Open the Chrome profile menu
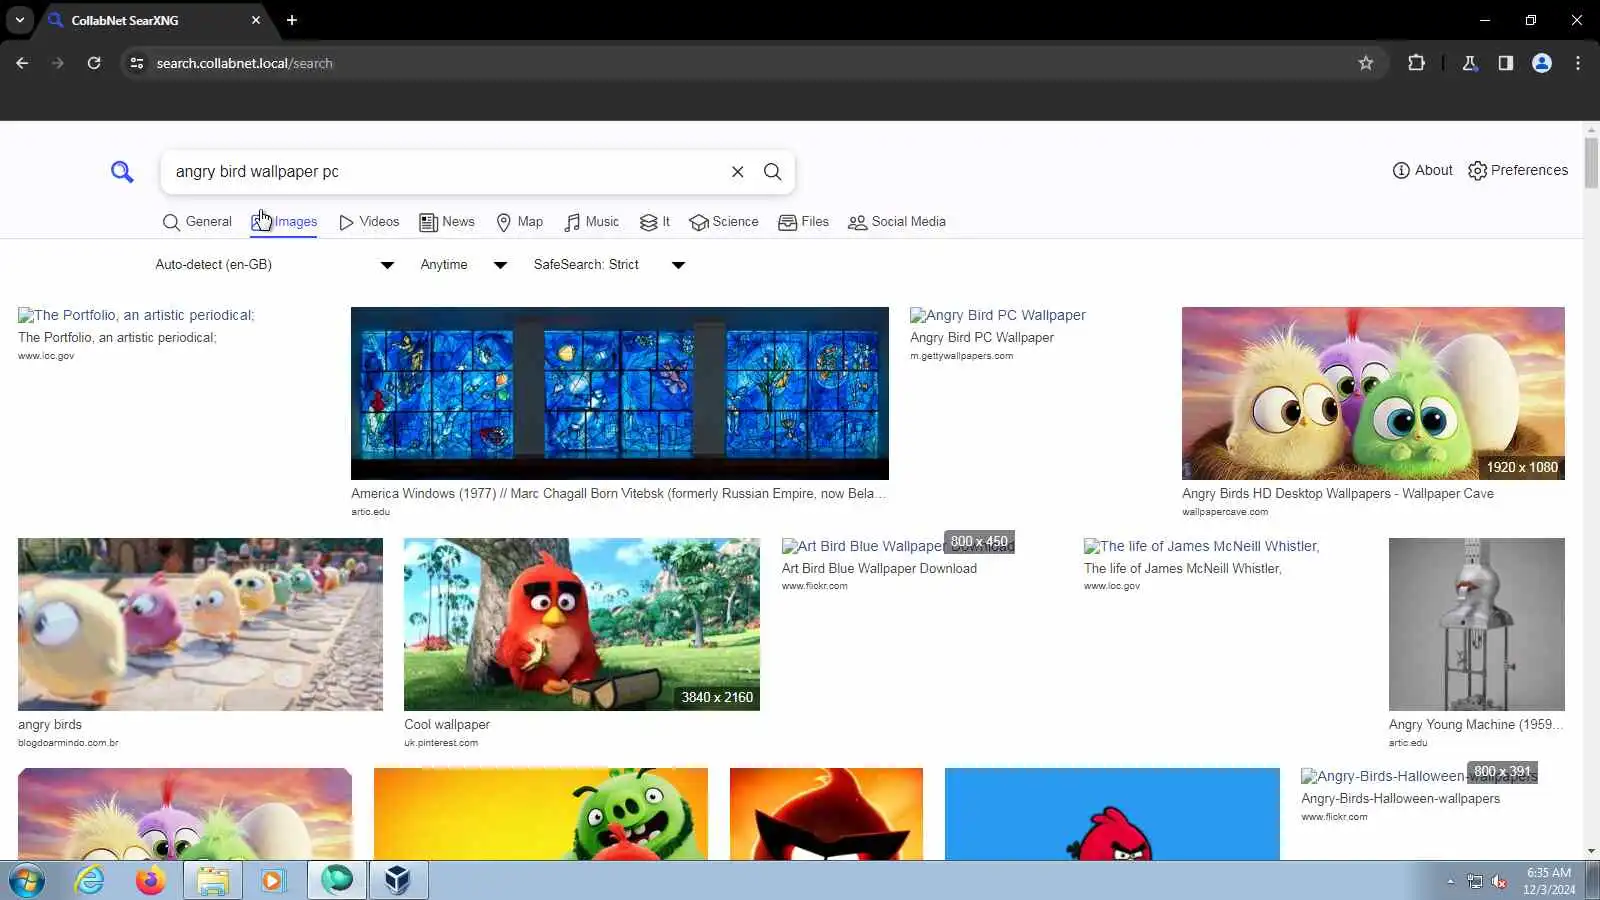Viewport: 1600px width, 900px height. pyautogui.click(x=1542, y=63)
